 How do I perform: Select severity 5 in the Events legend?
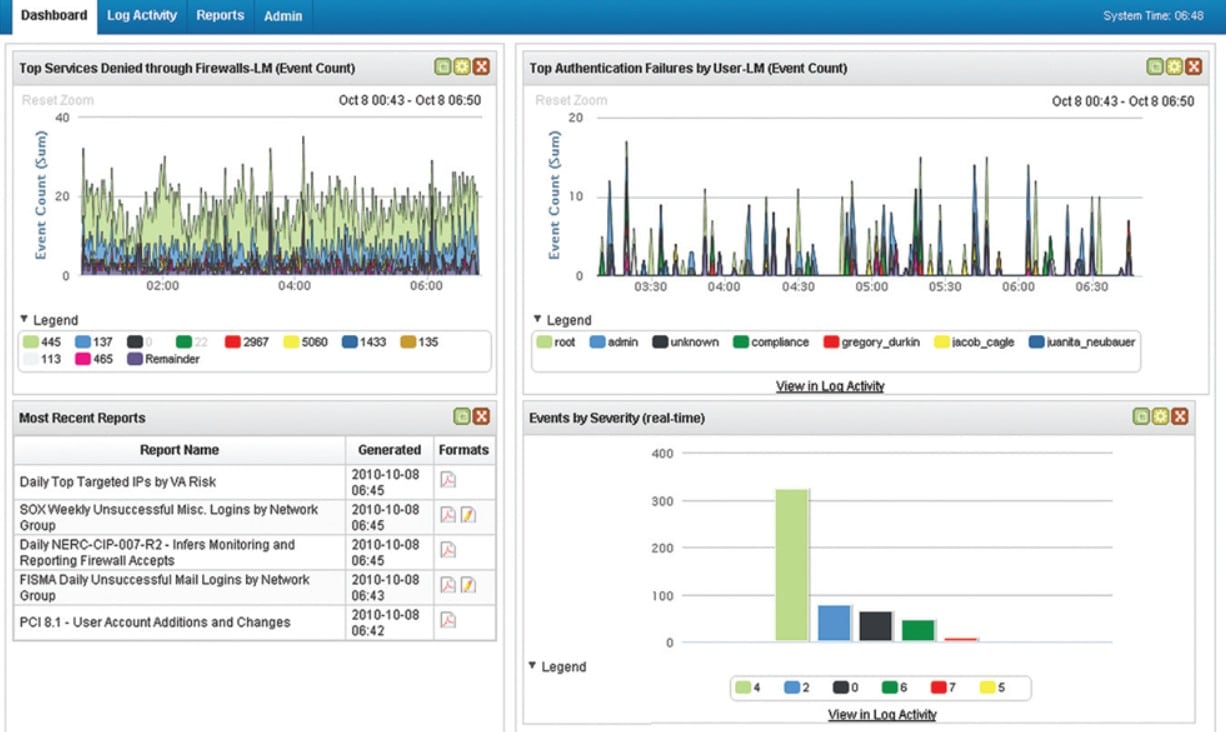click(991, 688)
